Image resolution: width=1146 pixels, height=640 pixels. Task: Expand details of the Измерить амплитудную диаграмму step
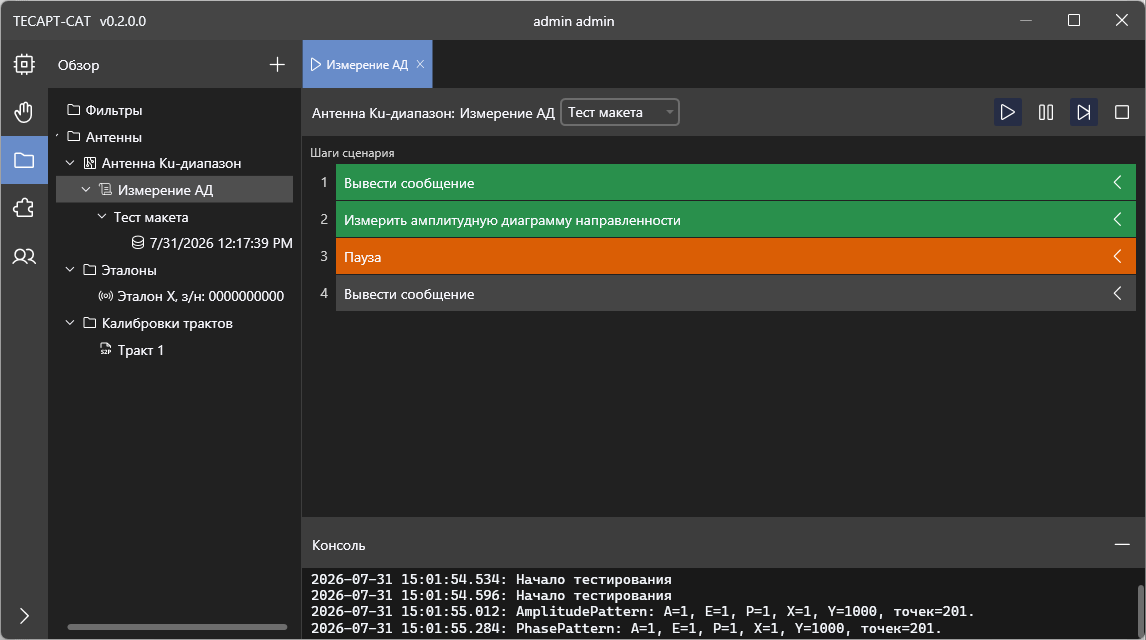pos(1117,219)
